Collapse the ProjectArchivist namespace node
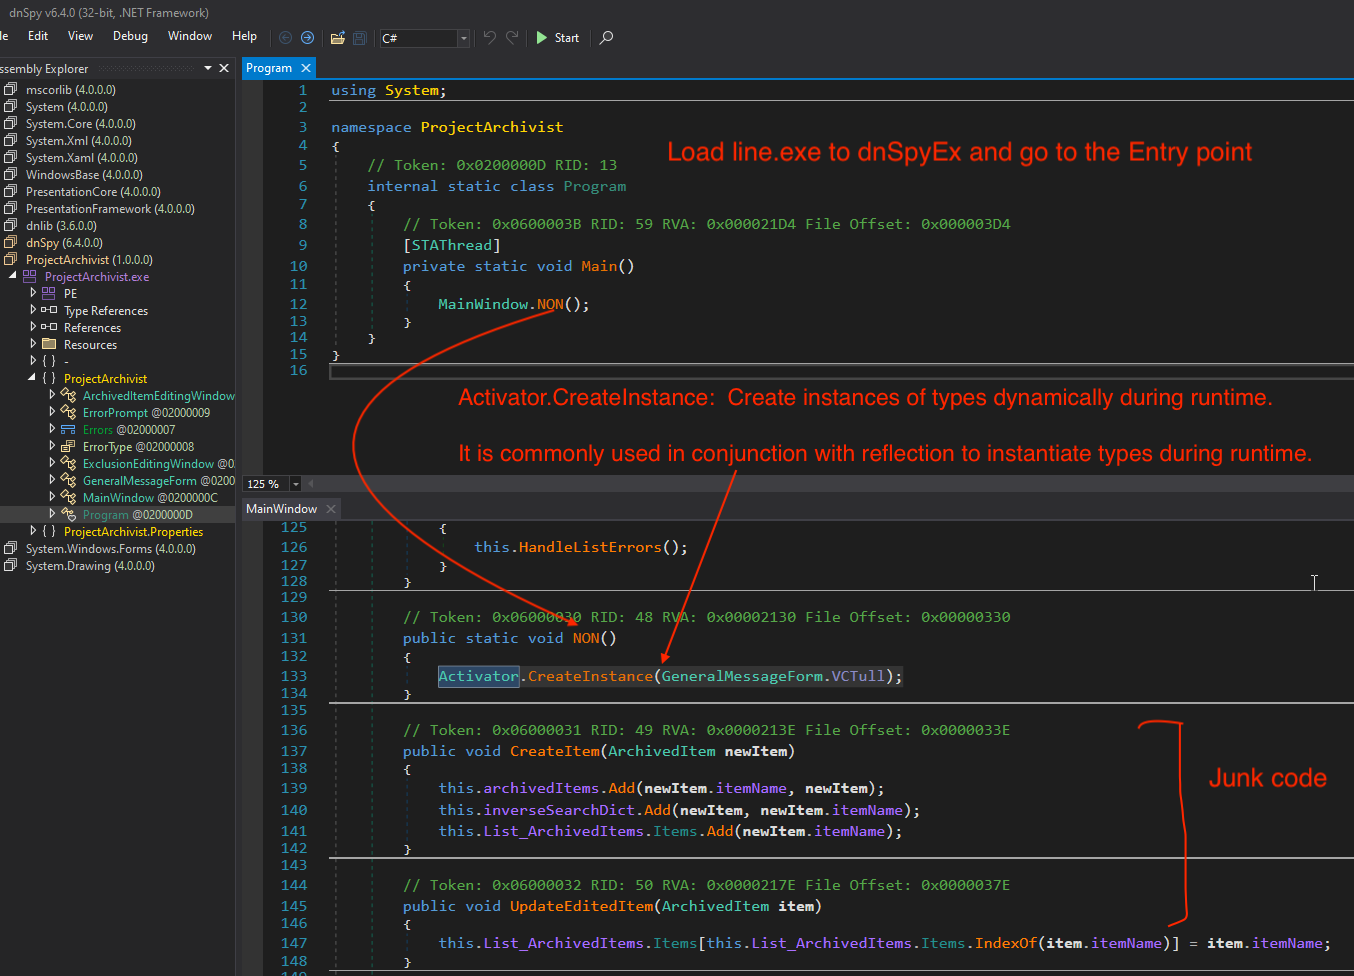 click(32, 378)
